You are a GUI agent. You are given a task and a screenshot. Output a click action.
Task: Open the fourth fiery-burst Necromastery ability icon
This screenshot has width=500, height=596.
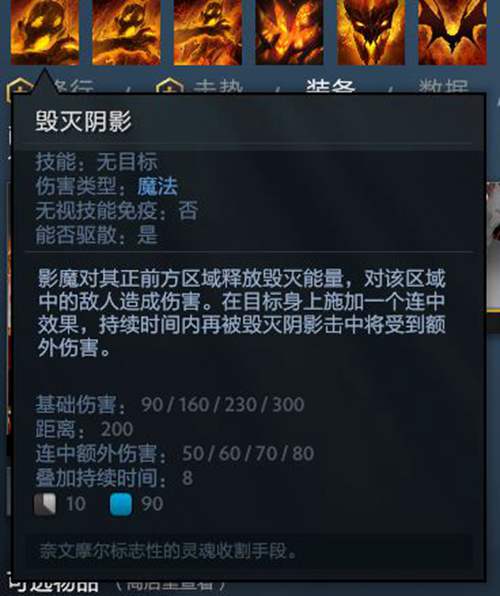click(289, 32)
